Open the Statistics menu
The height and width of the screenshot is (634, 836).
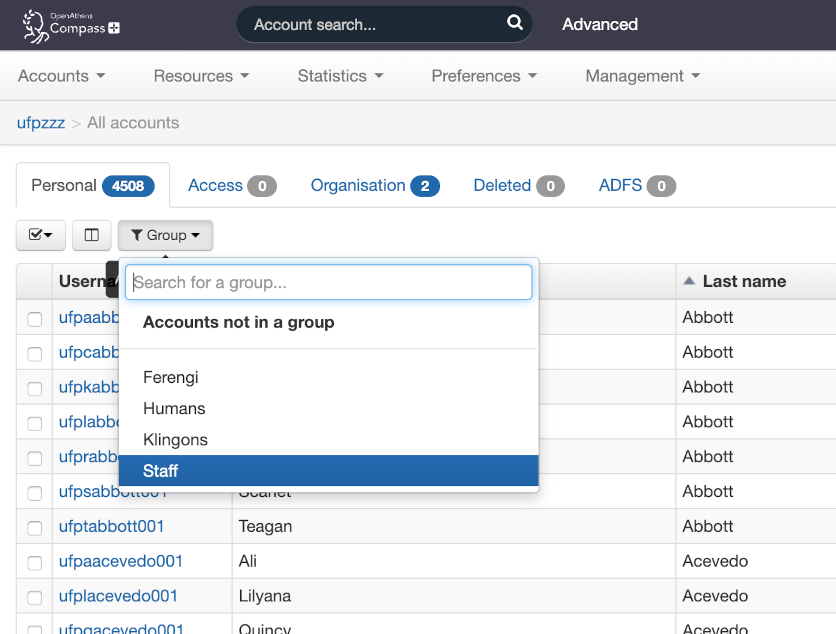click(340, 76)
